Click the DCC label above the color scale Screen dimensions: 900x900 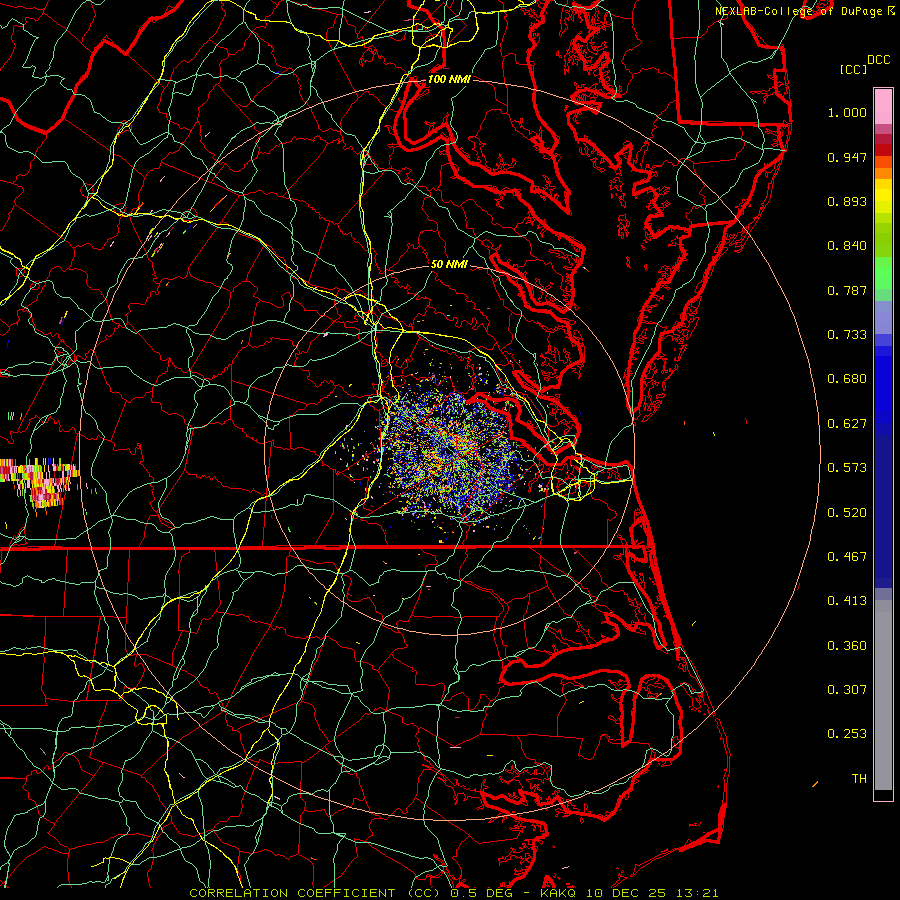878,60
